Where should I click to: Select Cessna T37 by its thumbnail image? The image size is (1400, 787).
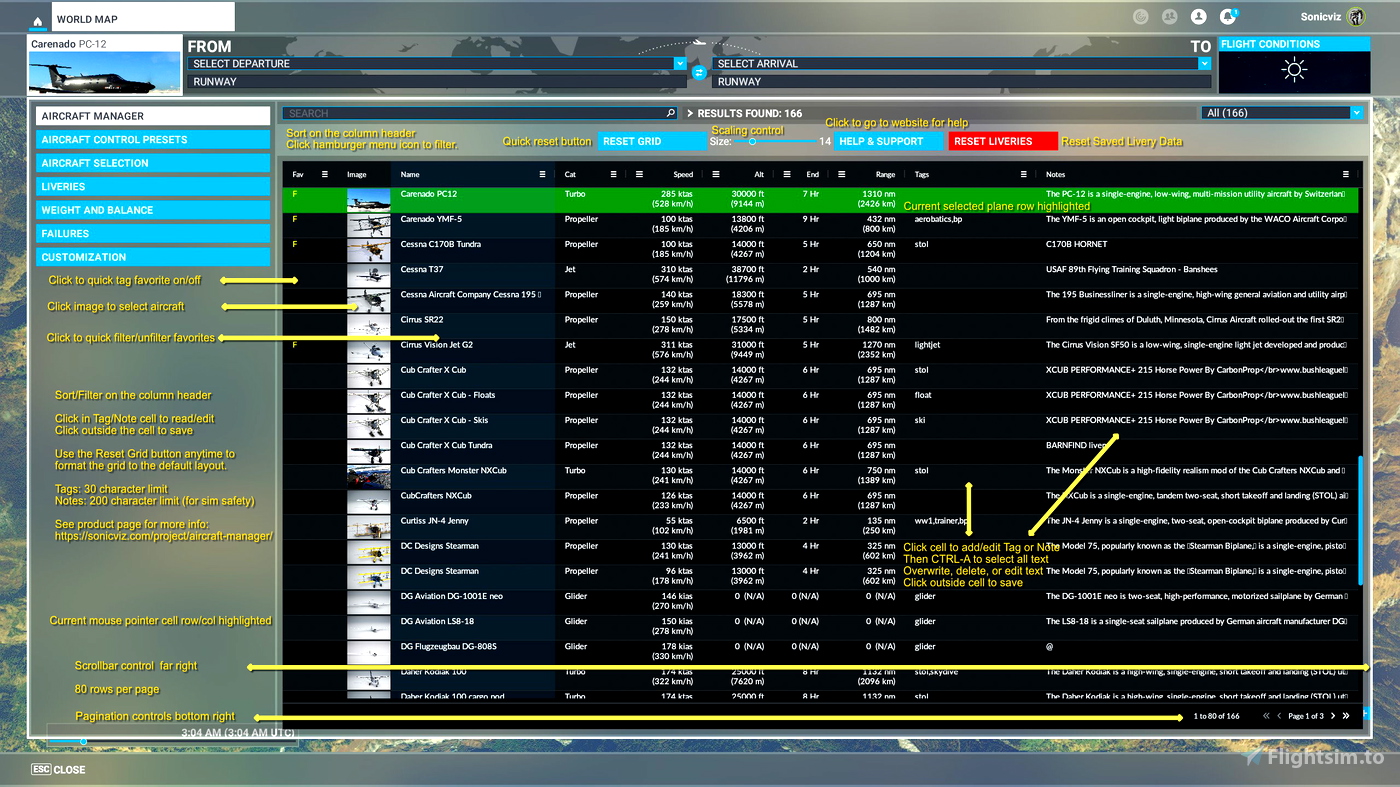[368, 276]
